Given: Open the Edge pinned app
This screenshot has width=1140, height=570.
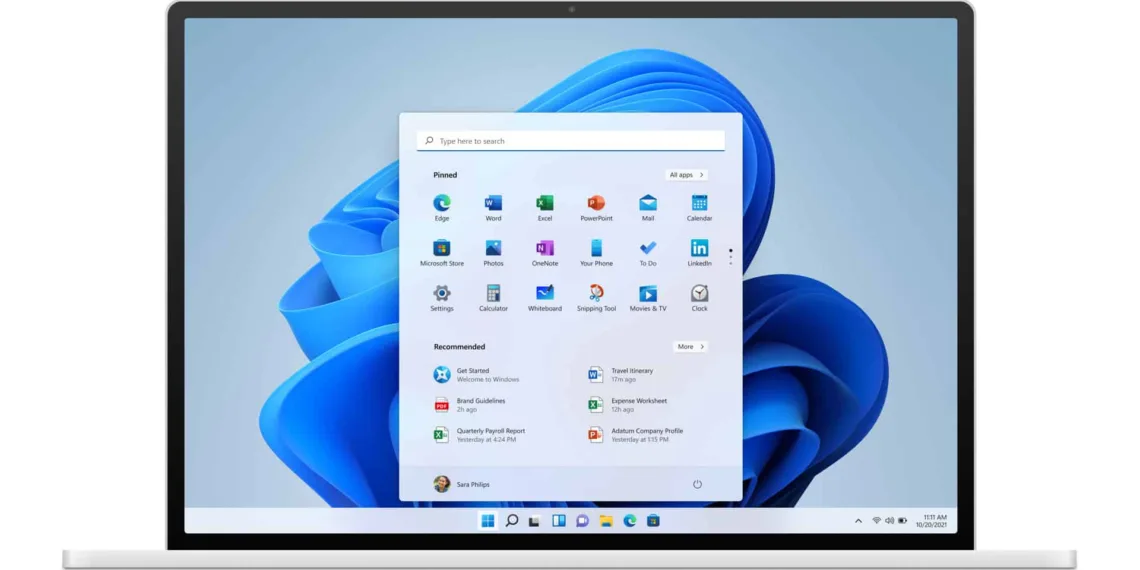Looking at the screenshot, I should [x=441, y=204].
